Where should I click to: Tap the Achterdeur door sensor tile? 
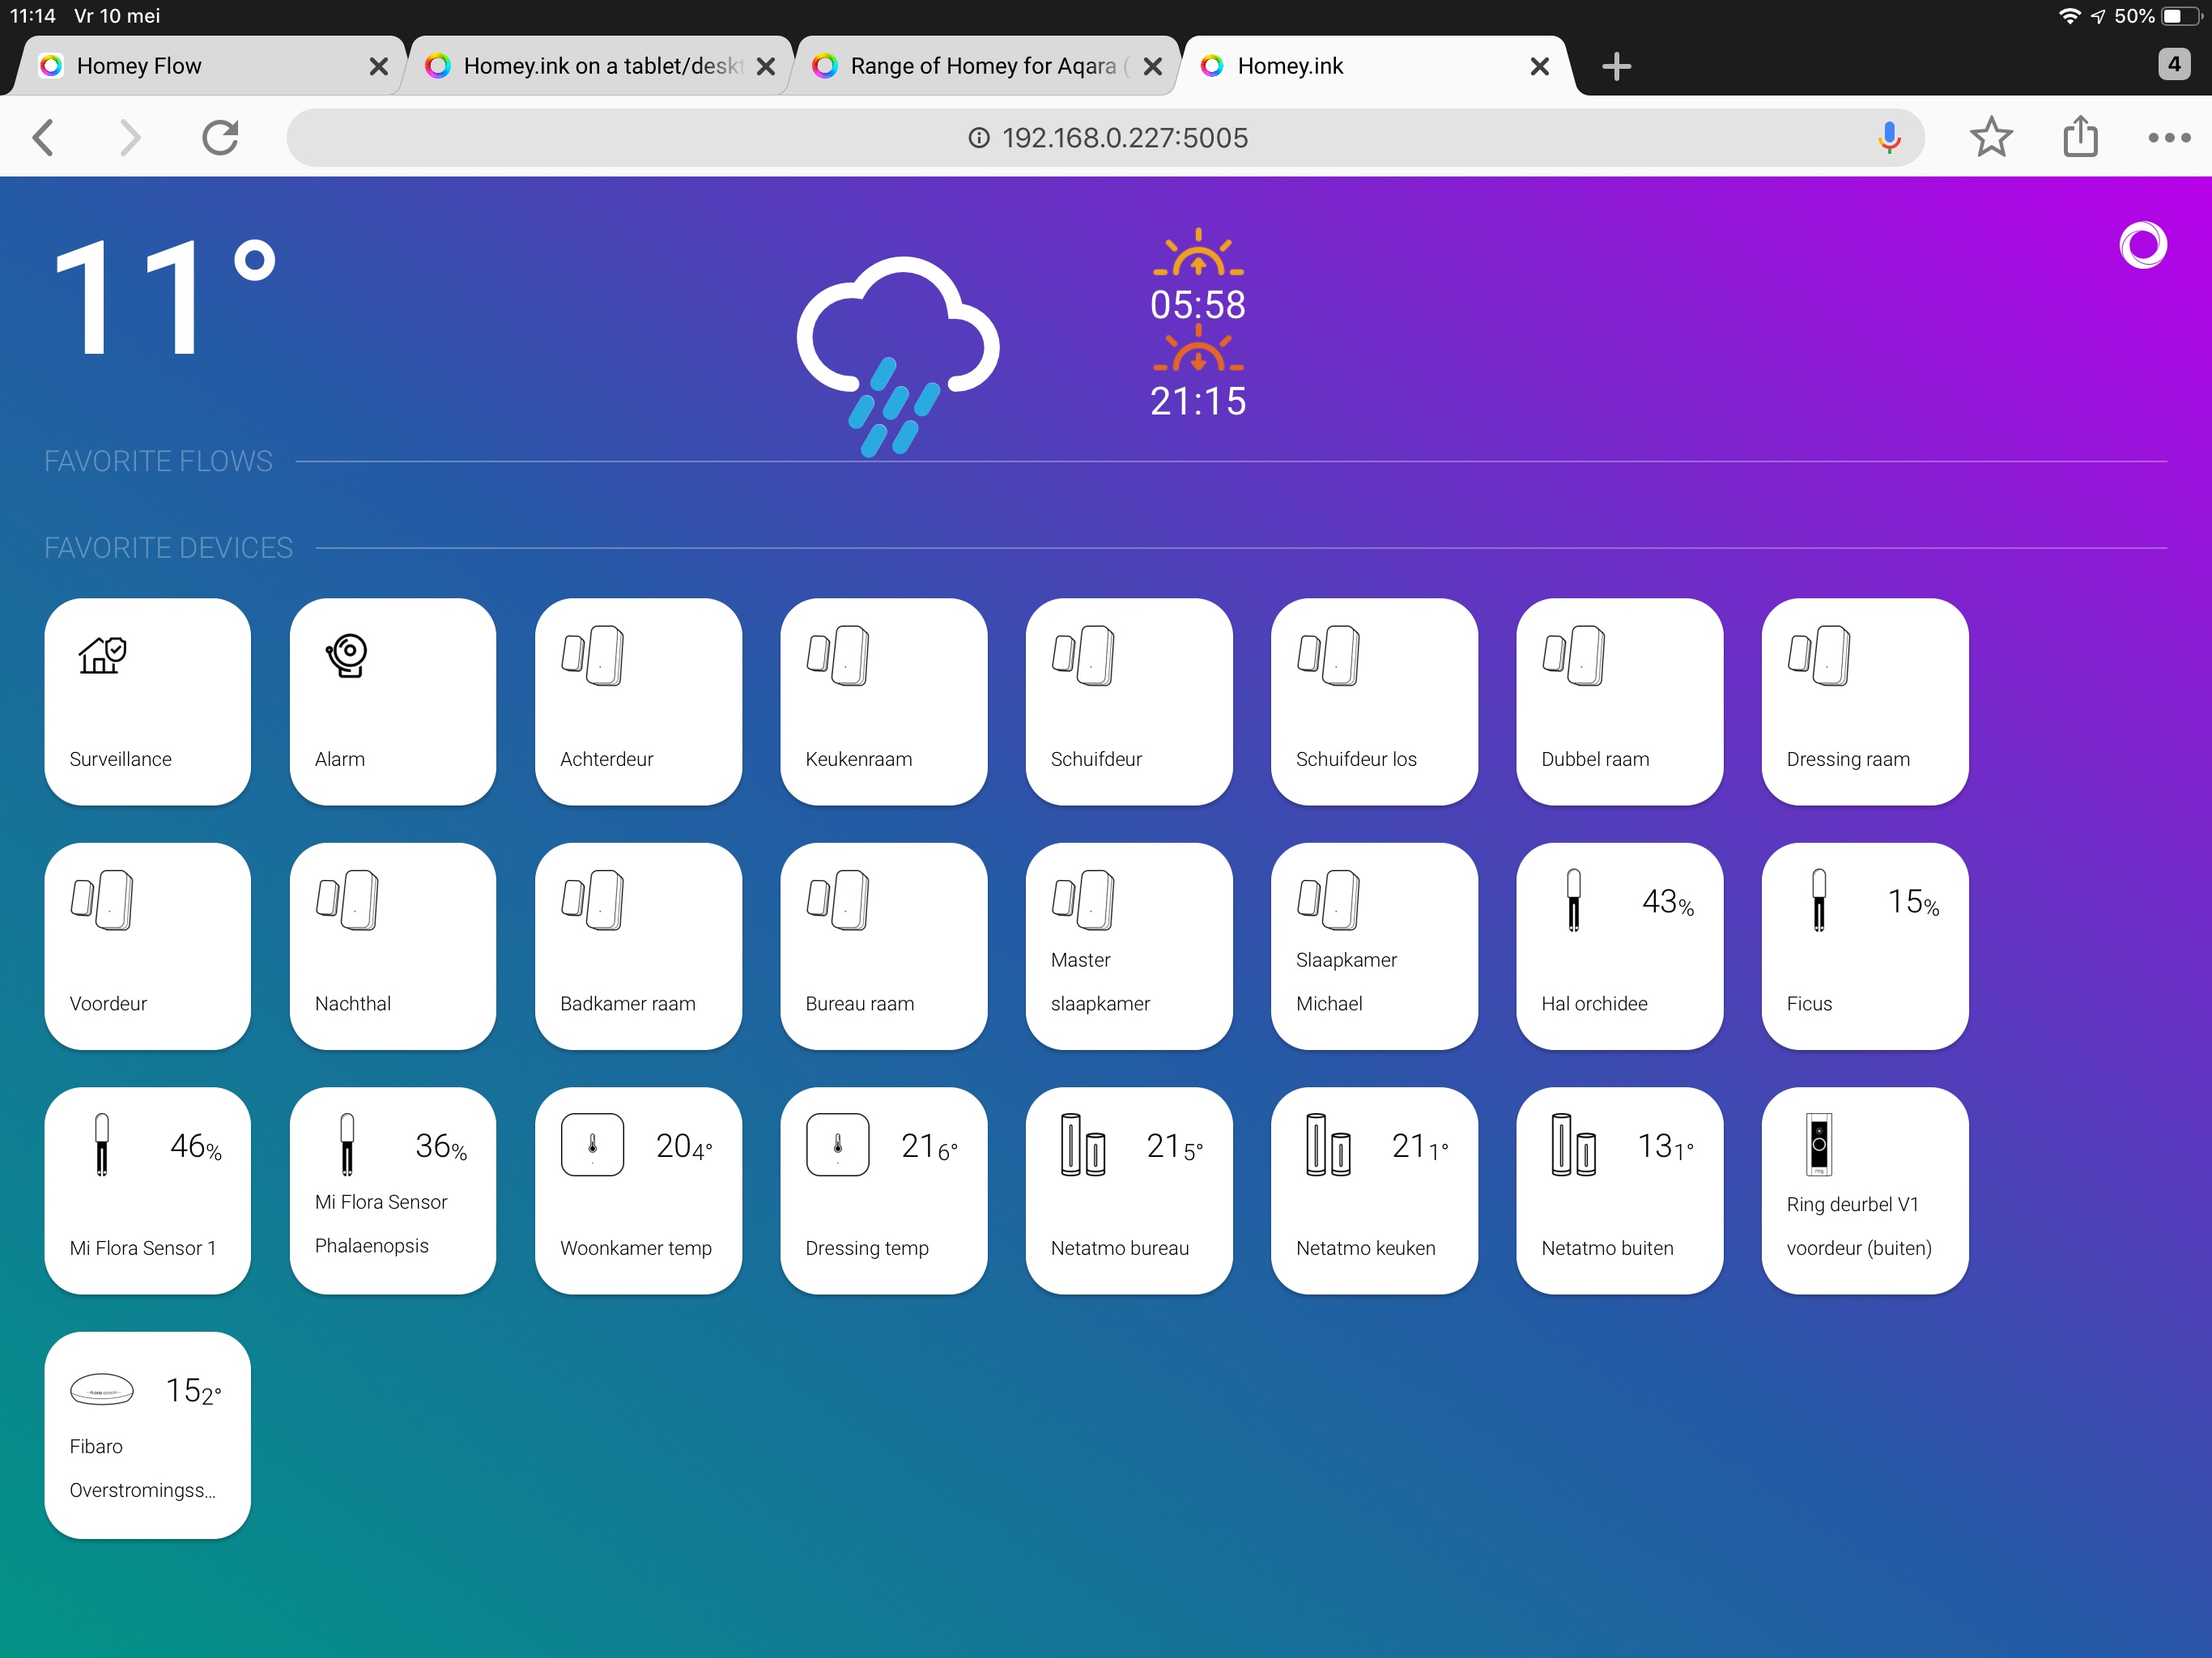click(638, 701)
